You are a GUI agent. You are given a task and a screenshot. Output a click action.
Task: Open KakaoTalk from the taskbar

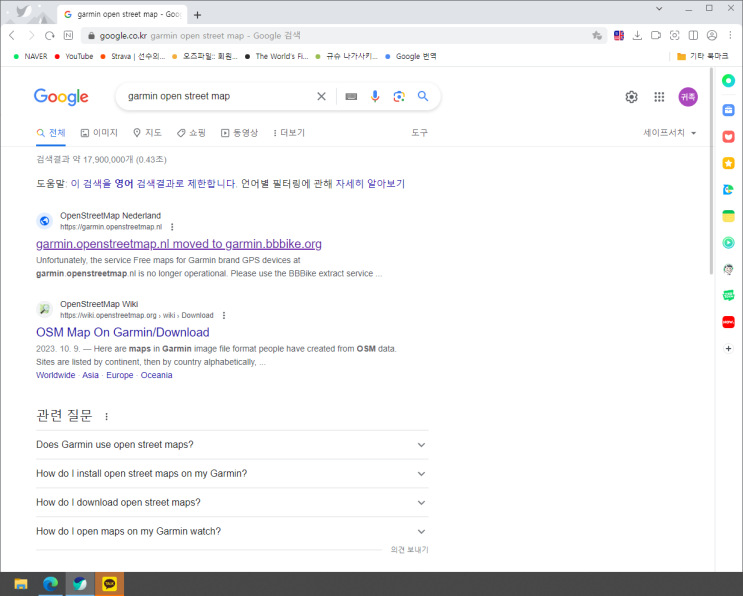109,584
